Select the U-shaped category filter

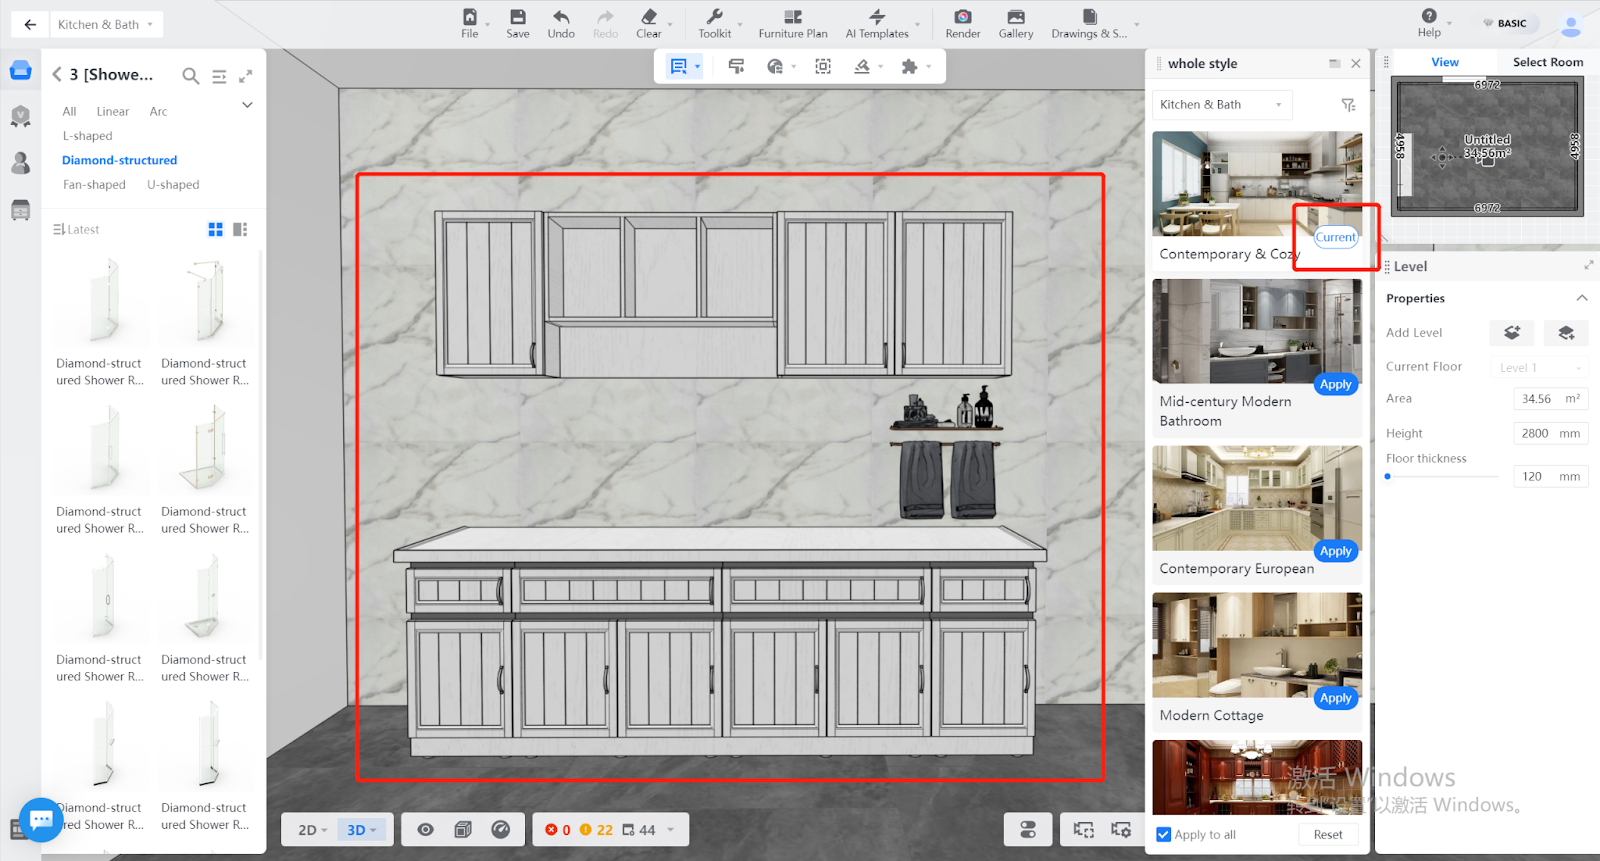click(173, 185)
